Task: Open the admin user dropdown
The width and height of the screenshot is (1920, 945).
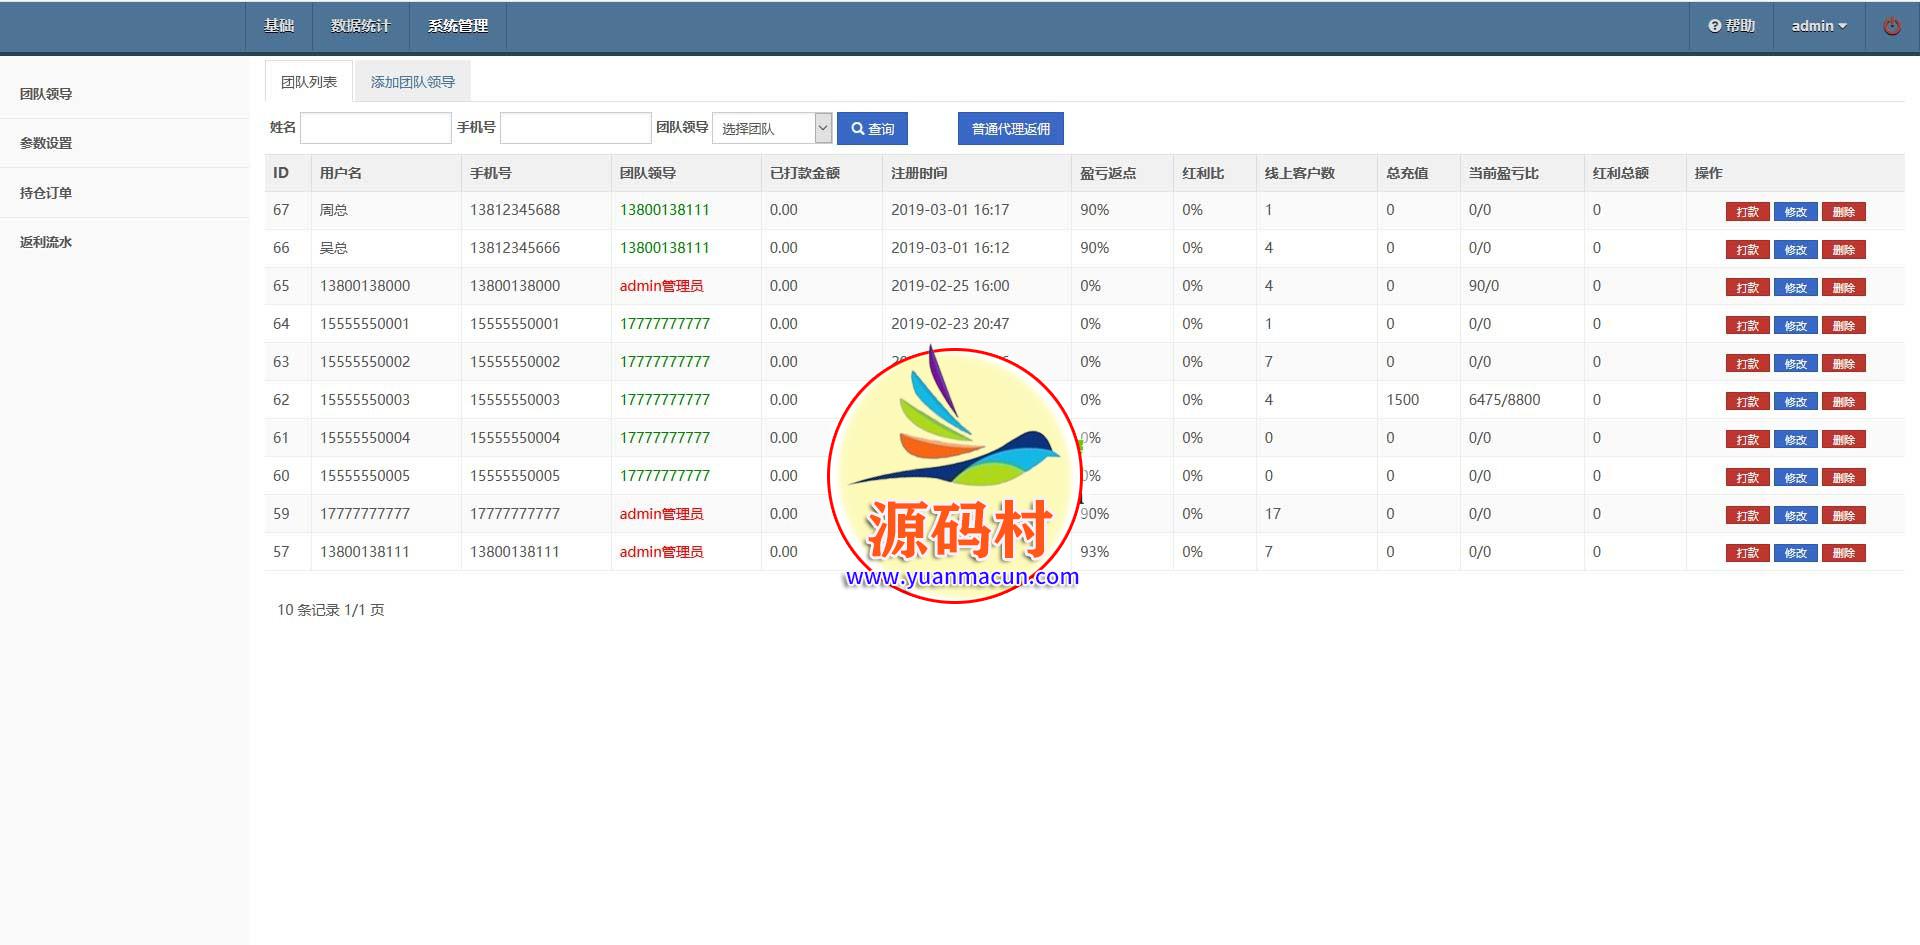Action: click(1818, 26)
